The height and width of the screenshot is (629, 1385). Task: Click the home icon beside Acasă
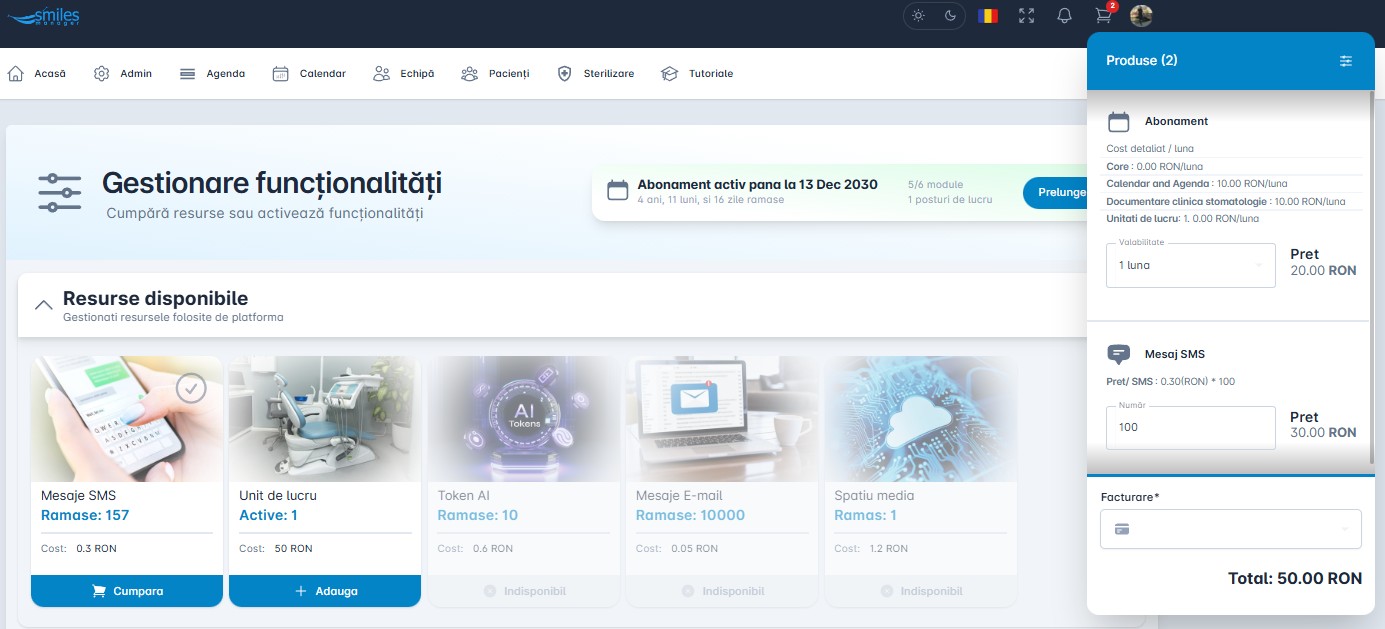[14, 72]
